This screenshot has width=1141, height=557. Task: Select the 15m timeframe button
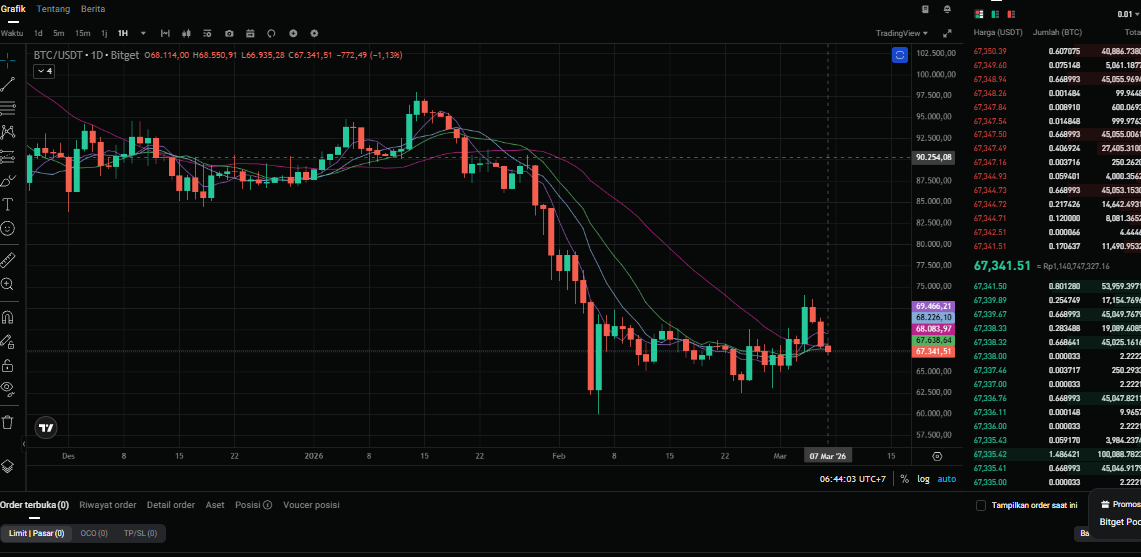coord(83,33)
